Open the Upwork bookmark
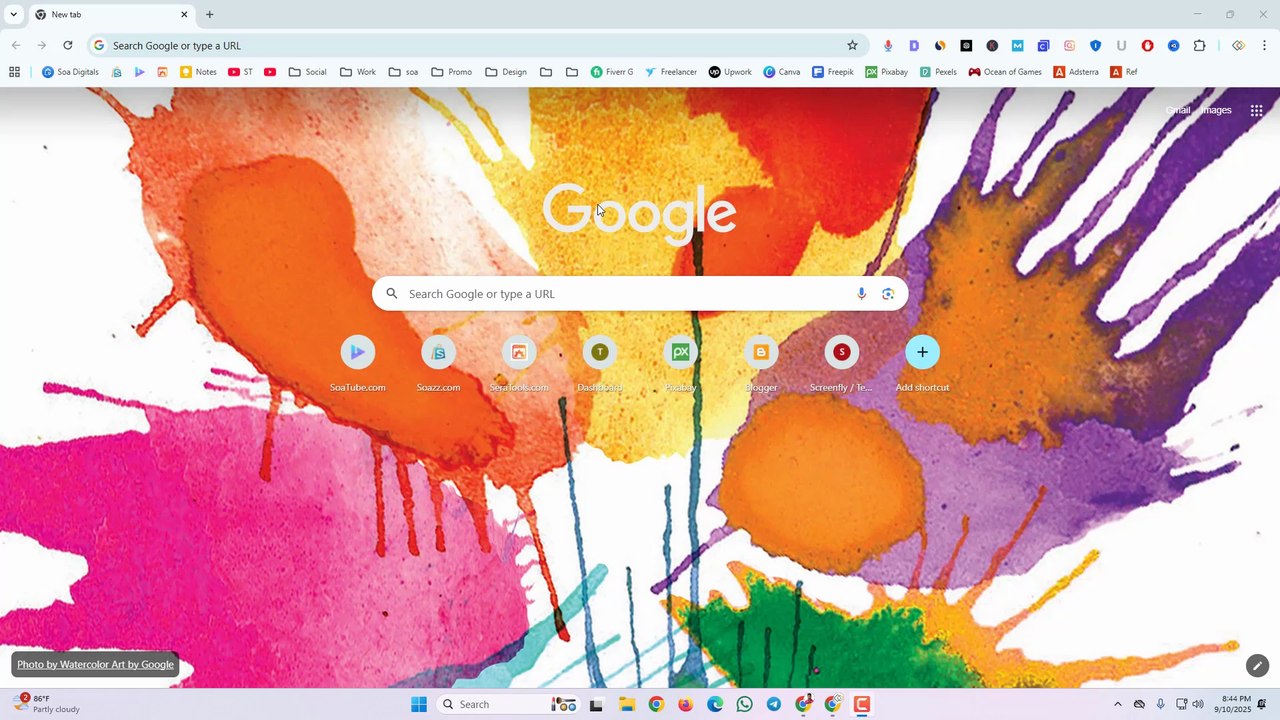This screenshot has width=1280, height=720. tap(730, 72)
